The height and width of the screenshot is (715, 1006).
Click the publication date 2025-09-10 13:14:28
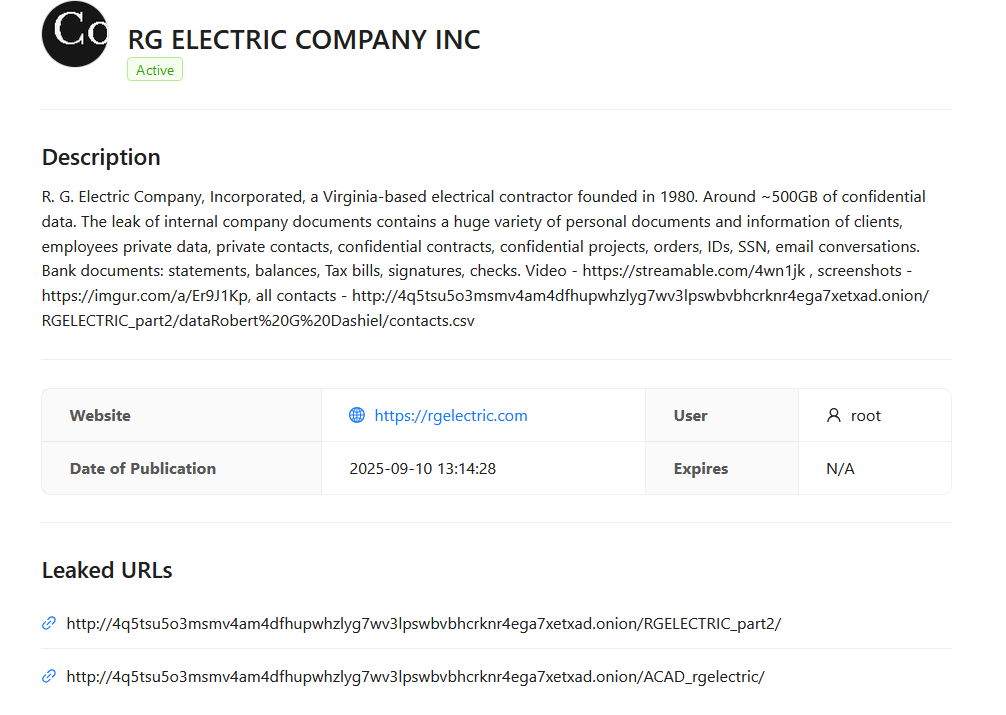click(423, 468)
